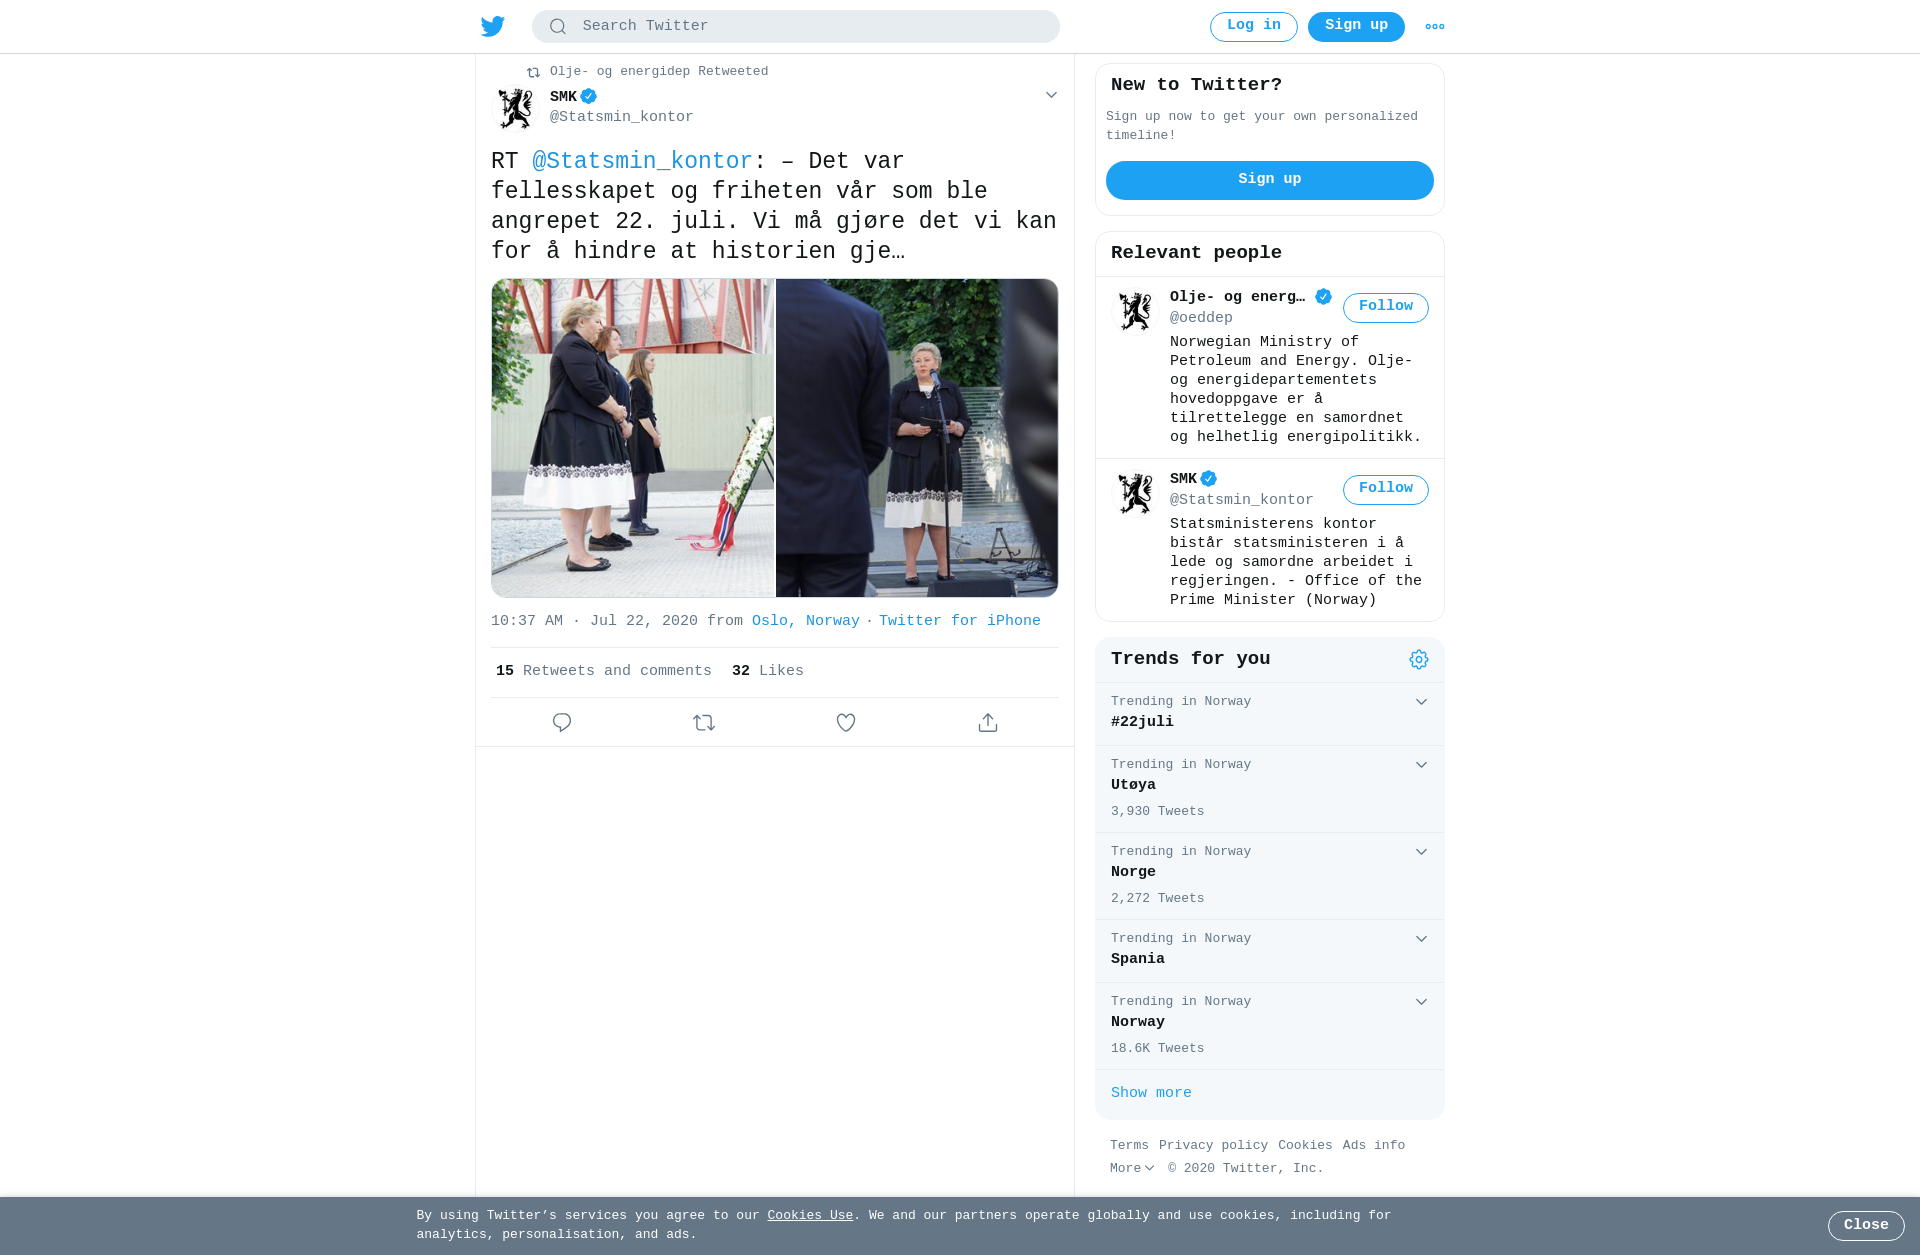Click the reply speech bubble icon
Screen dimensions: 1920x1255
click(x=562, y=722)
